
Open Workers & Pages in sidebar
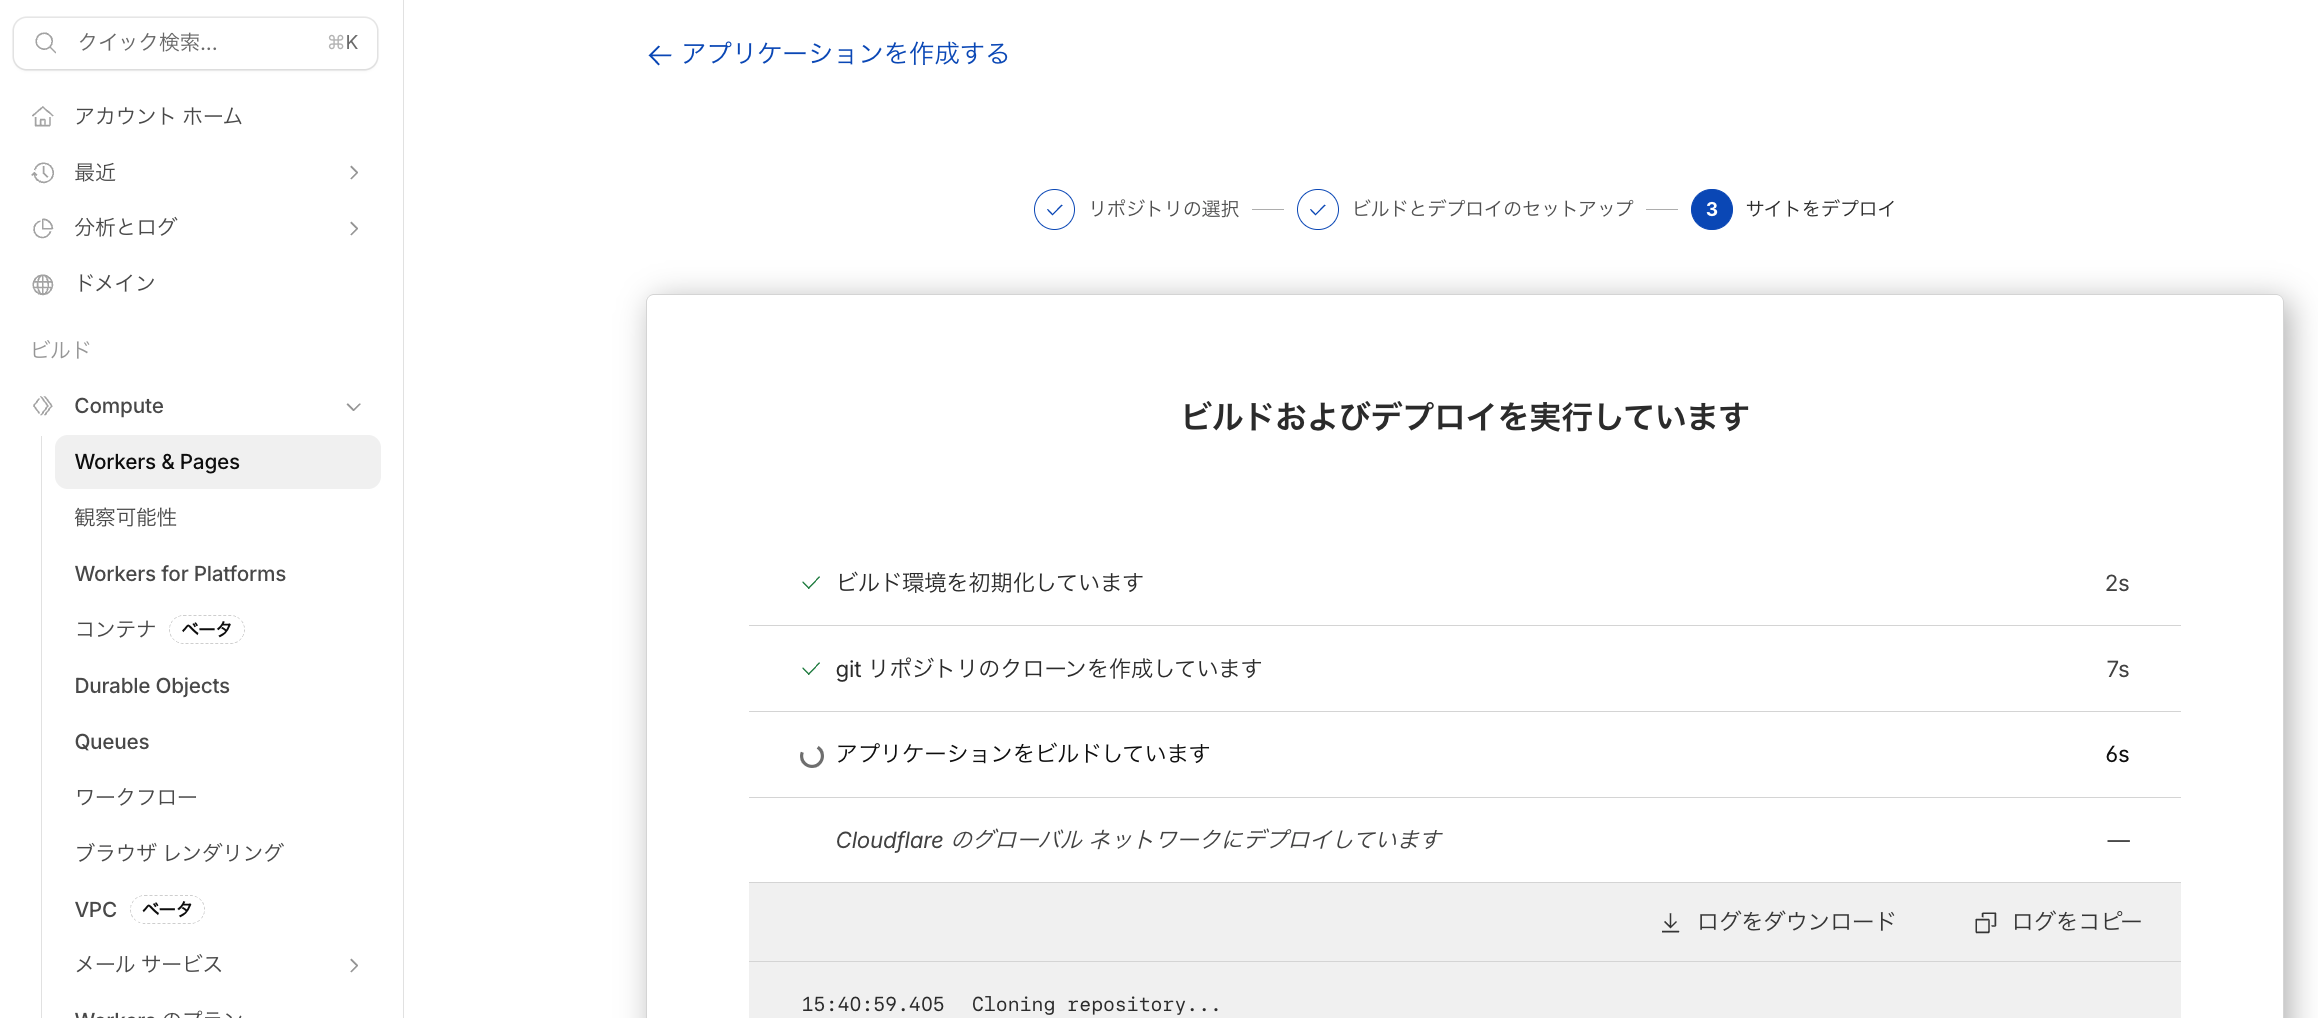[157, 462]
